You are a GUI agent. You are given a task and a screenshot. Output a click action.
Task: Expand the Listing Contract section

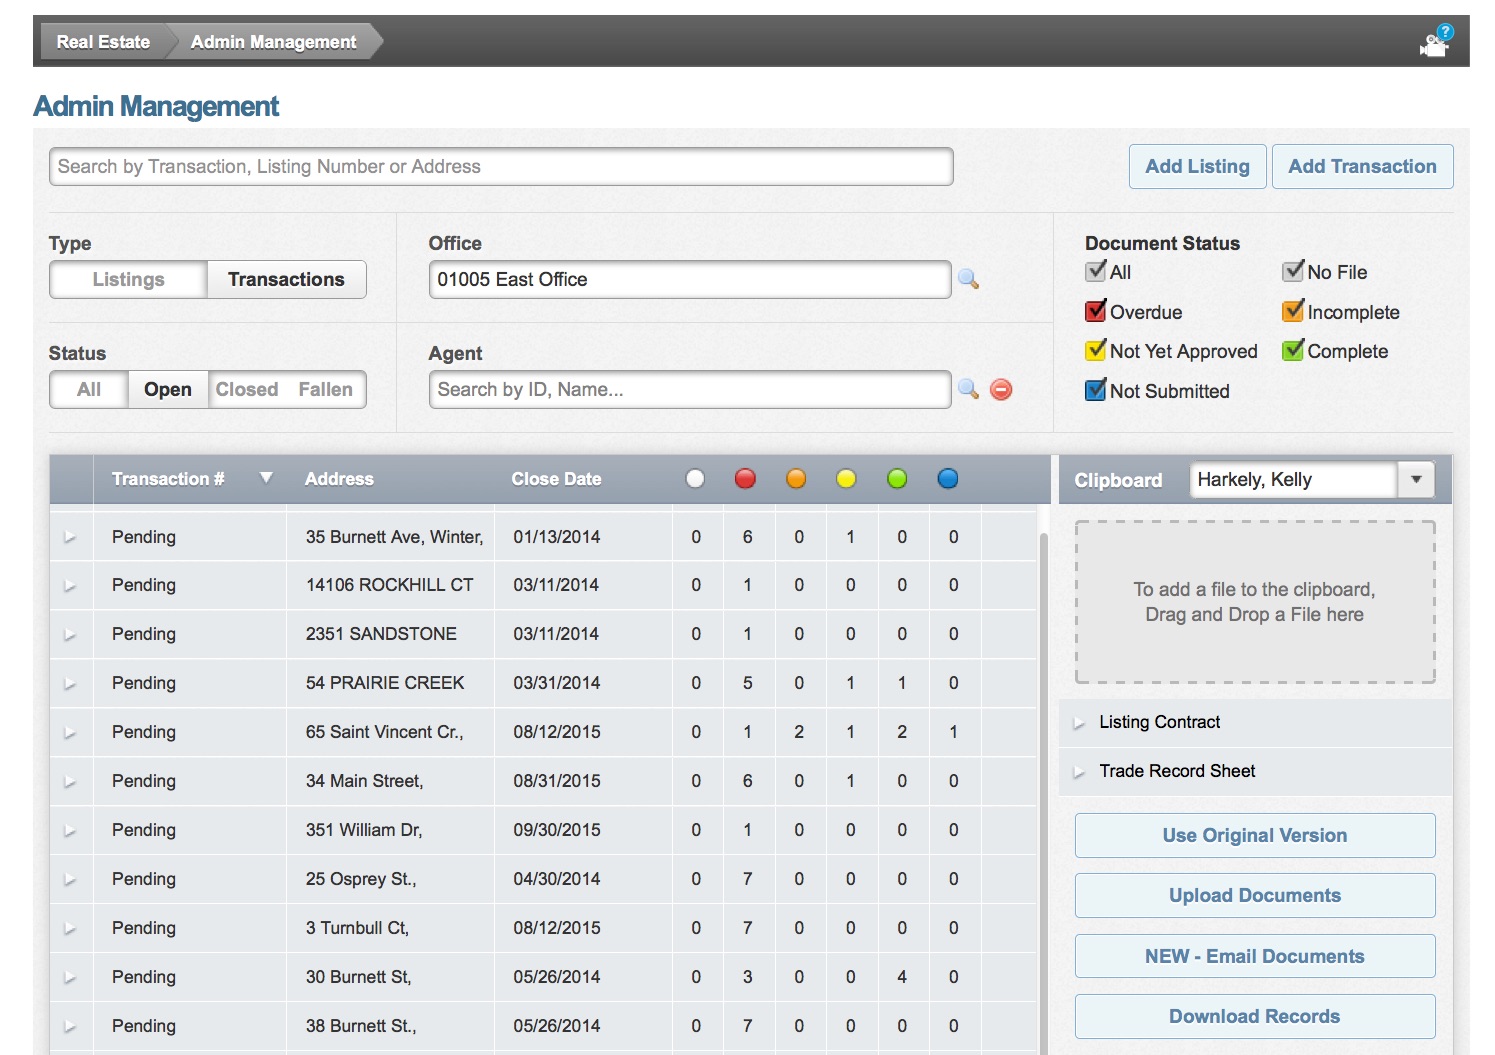(1081, 722)
